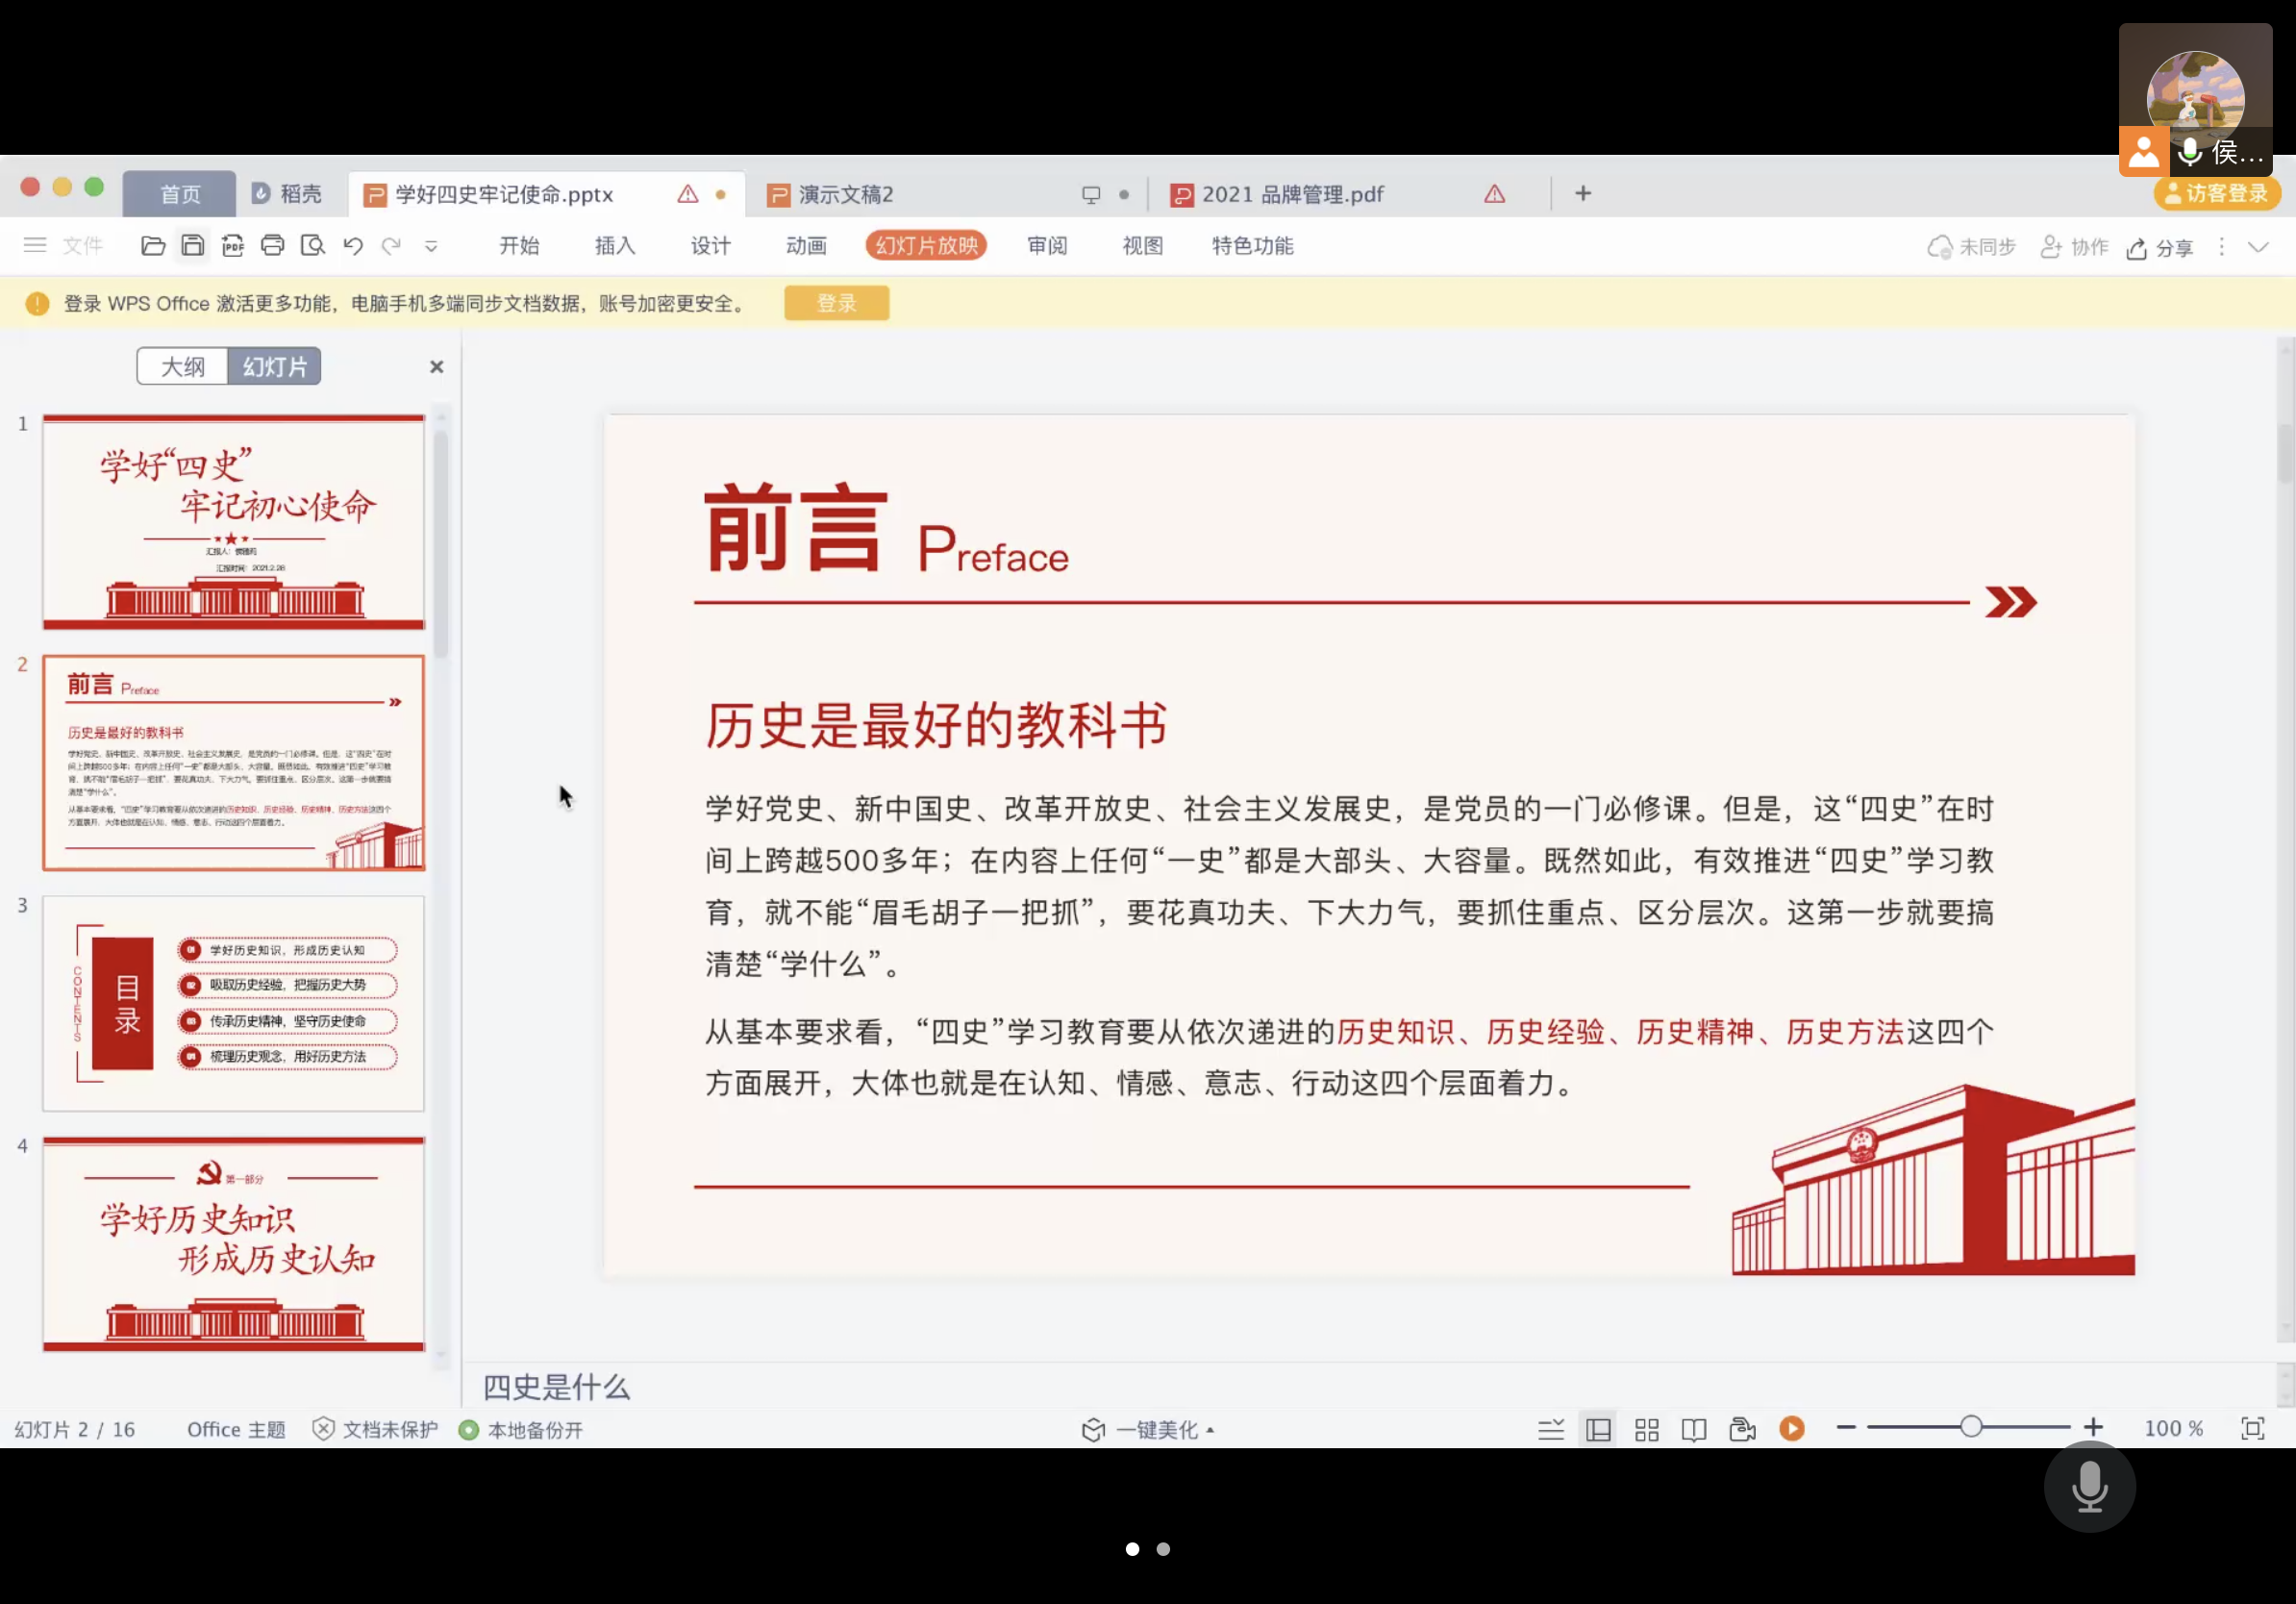Toggle full screen mode via fit icon

2254,1429
